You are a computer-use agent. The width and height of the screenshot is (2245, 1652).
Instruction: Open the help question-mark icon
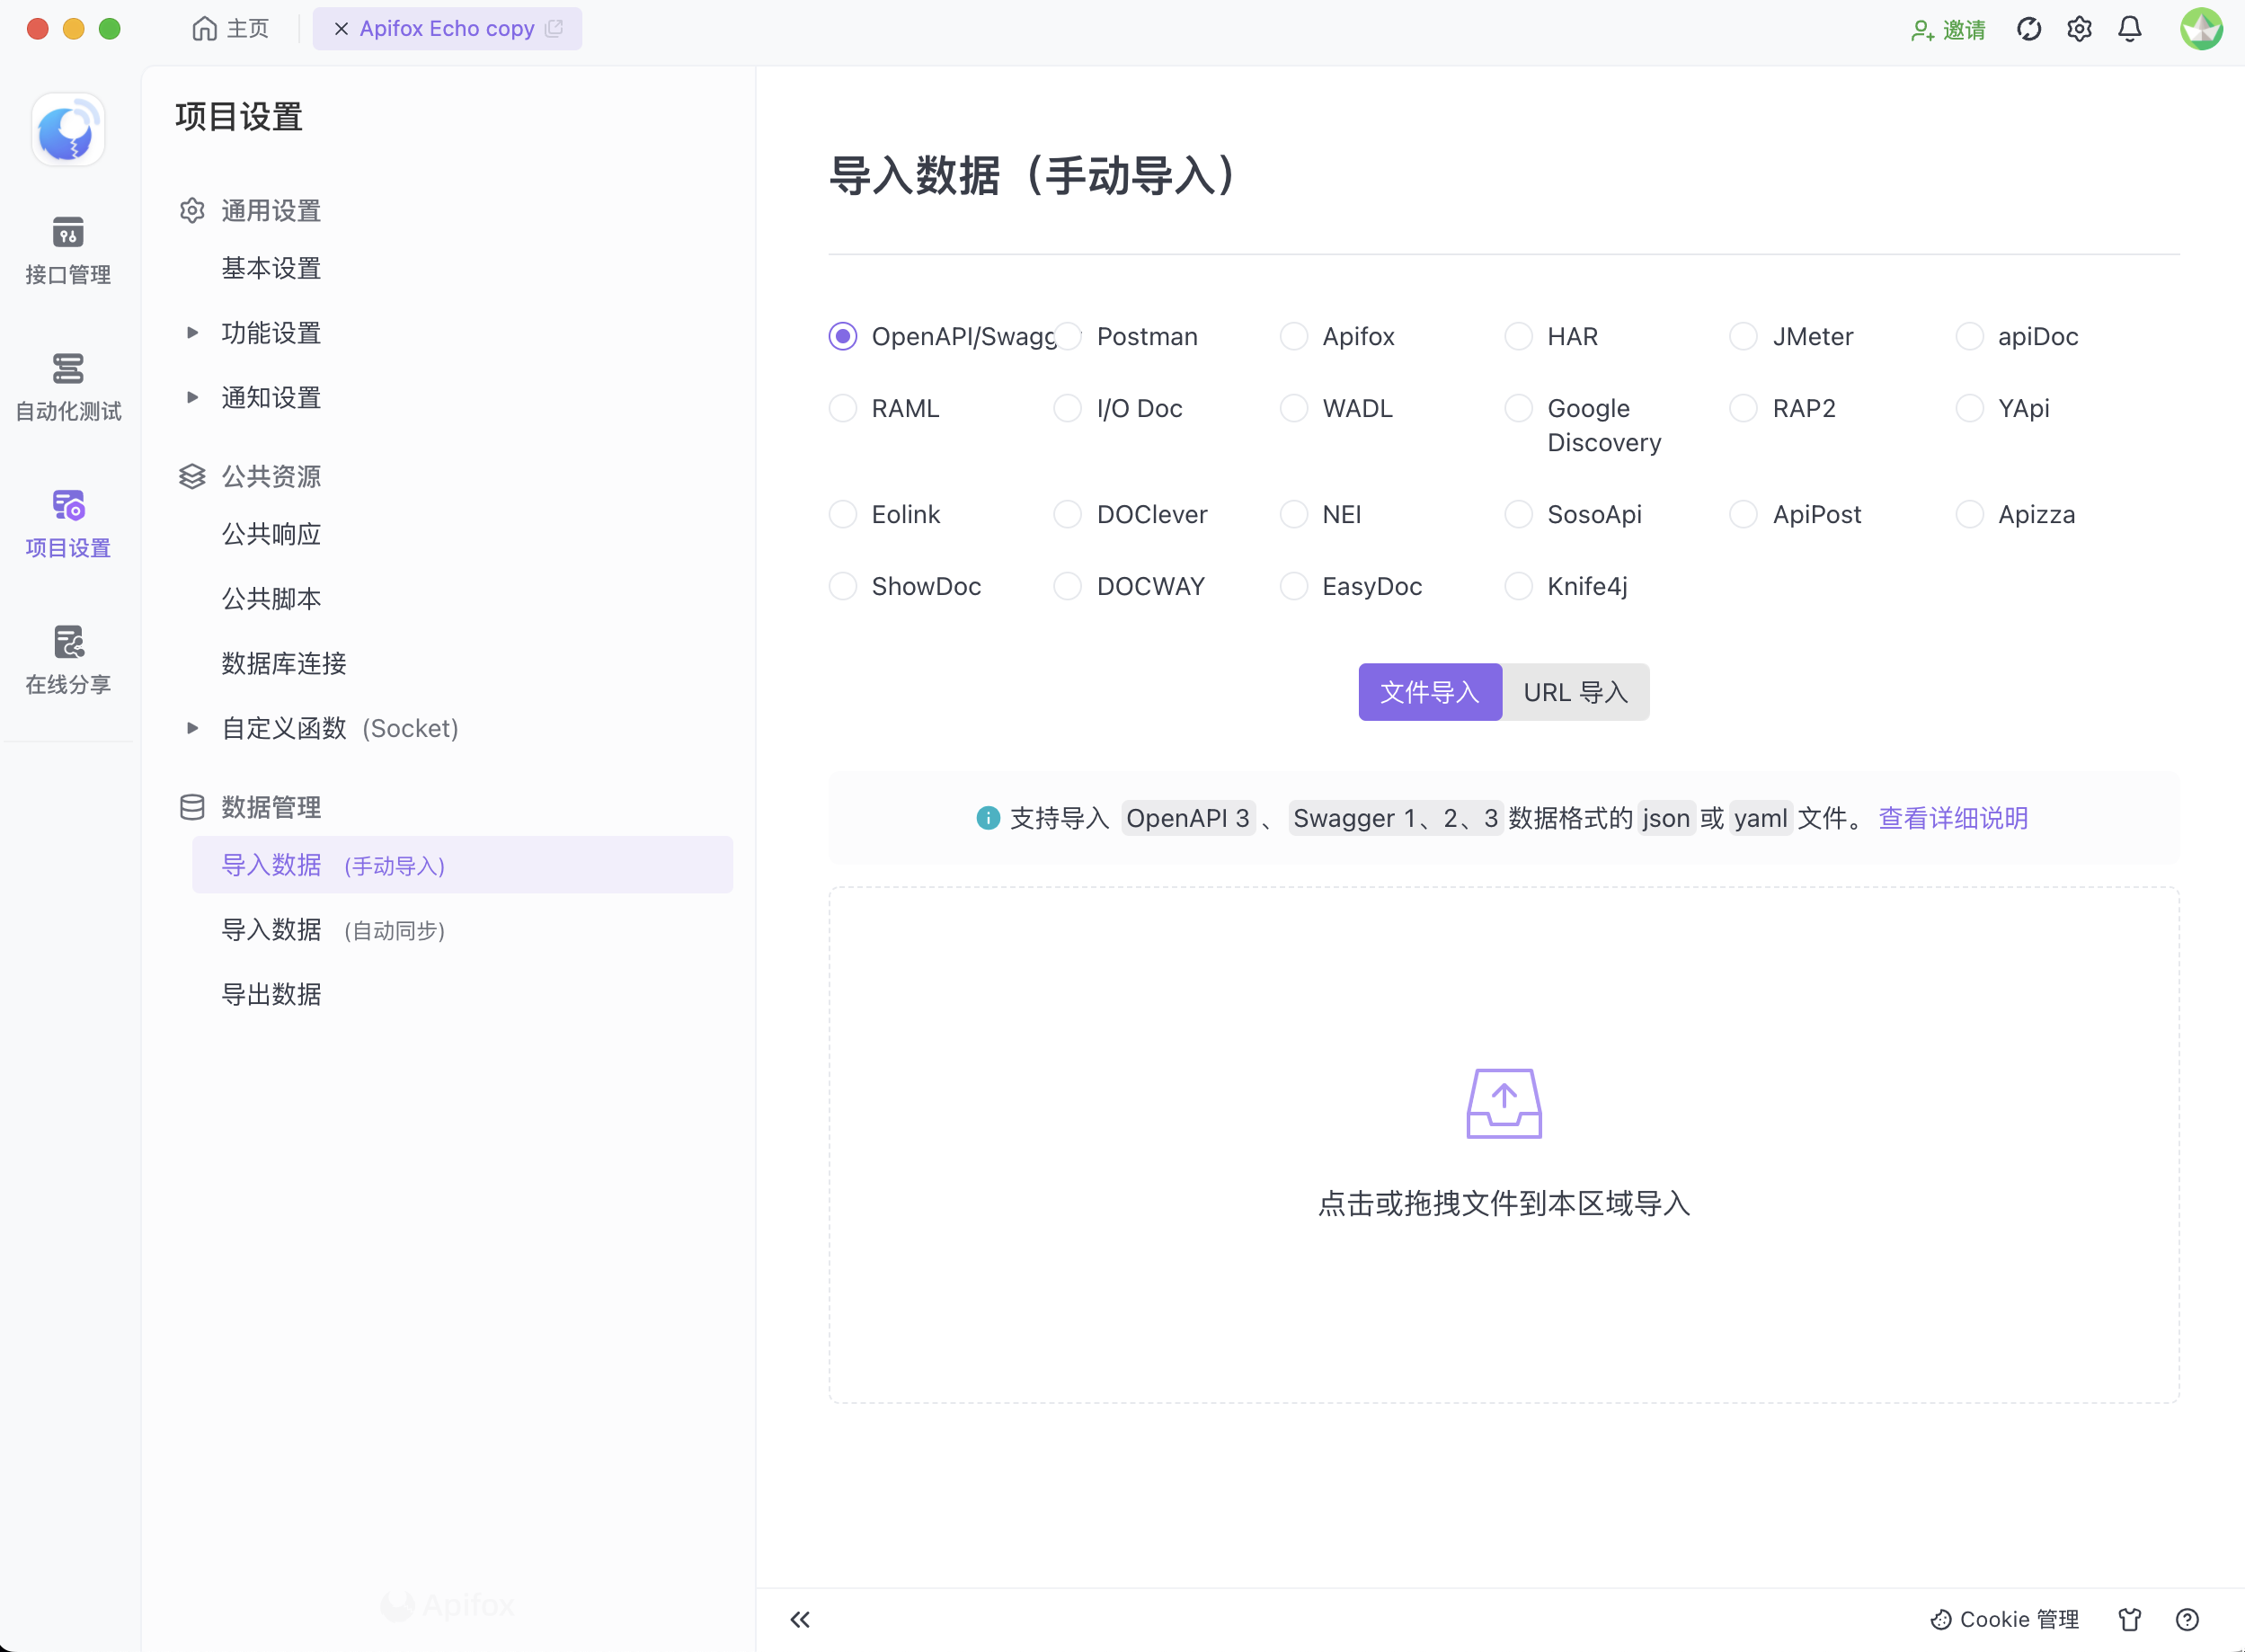pyautogui.click(x=2187, y=1619)
